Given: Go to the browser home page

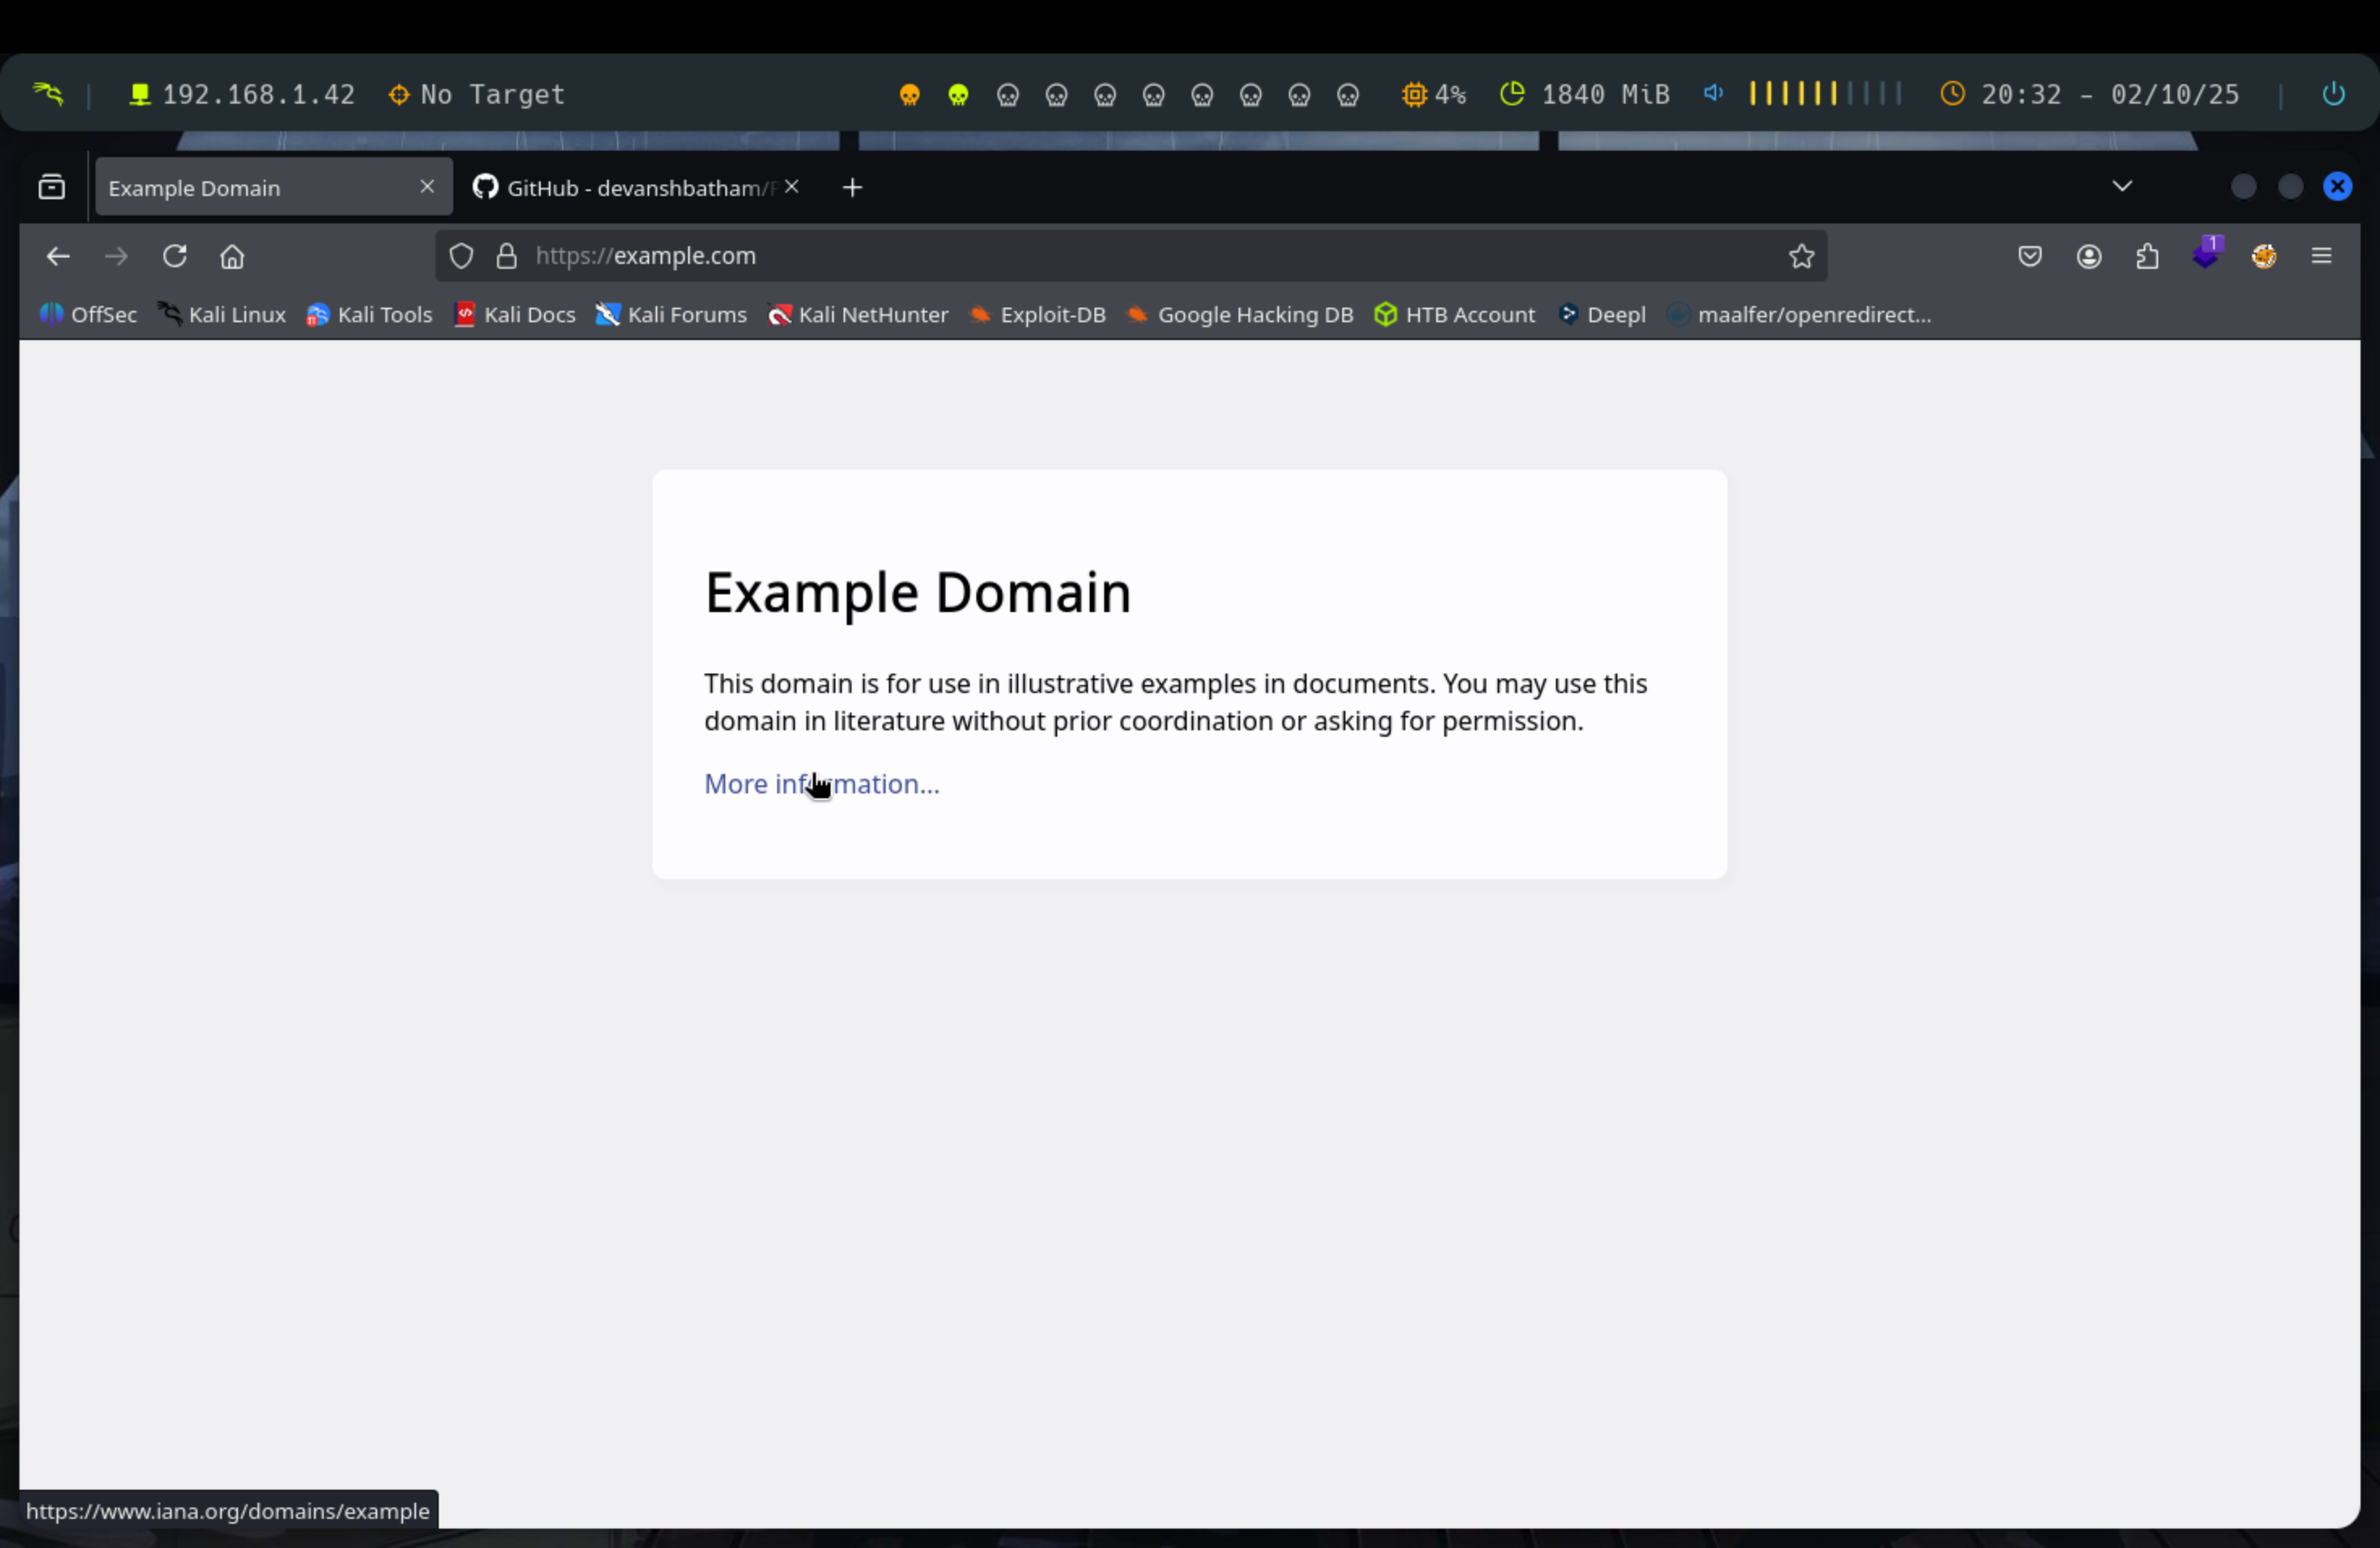Looking at the screenshot, I should 232,257.
